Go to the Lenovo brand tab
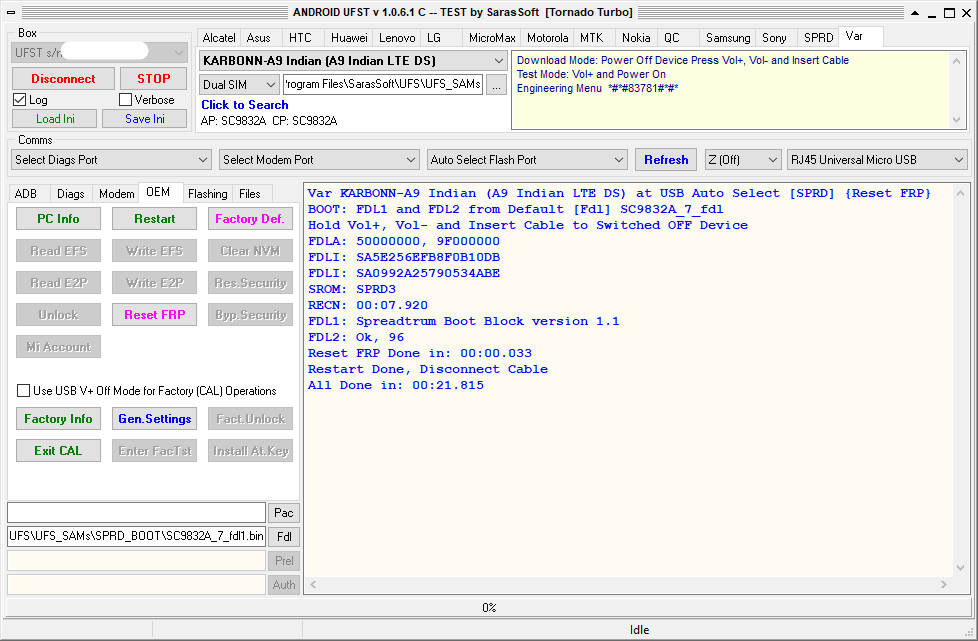The width and height of the screenshot is (978, 641). [x=397, y=38]
